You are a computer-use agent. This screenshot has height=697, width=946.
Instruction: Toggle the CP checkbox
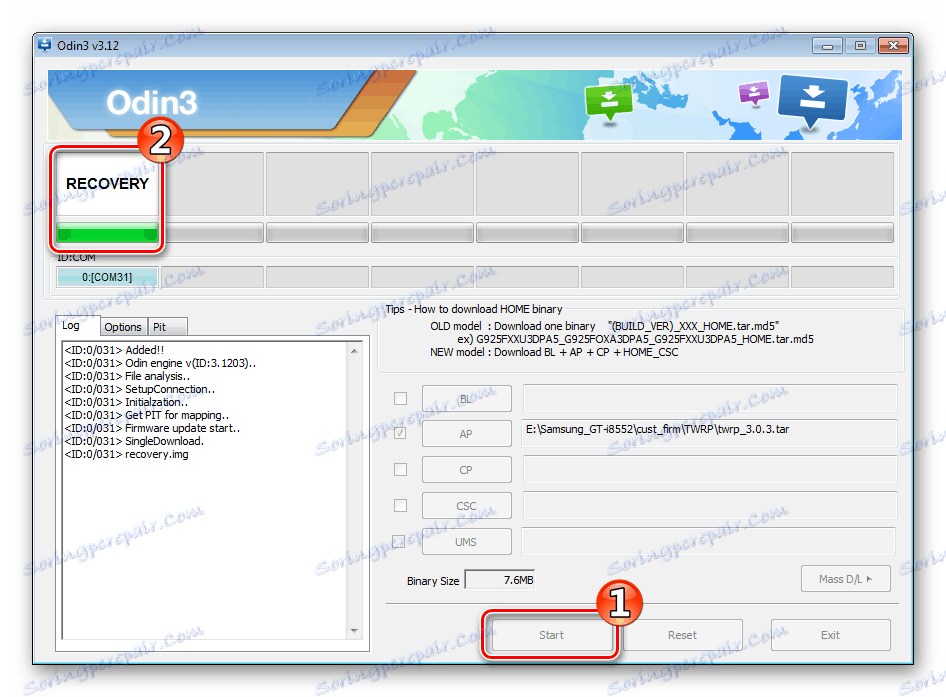coord(400,469)
